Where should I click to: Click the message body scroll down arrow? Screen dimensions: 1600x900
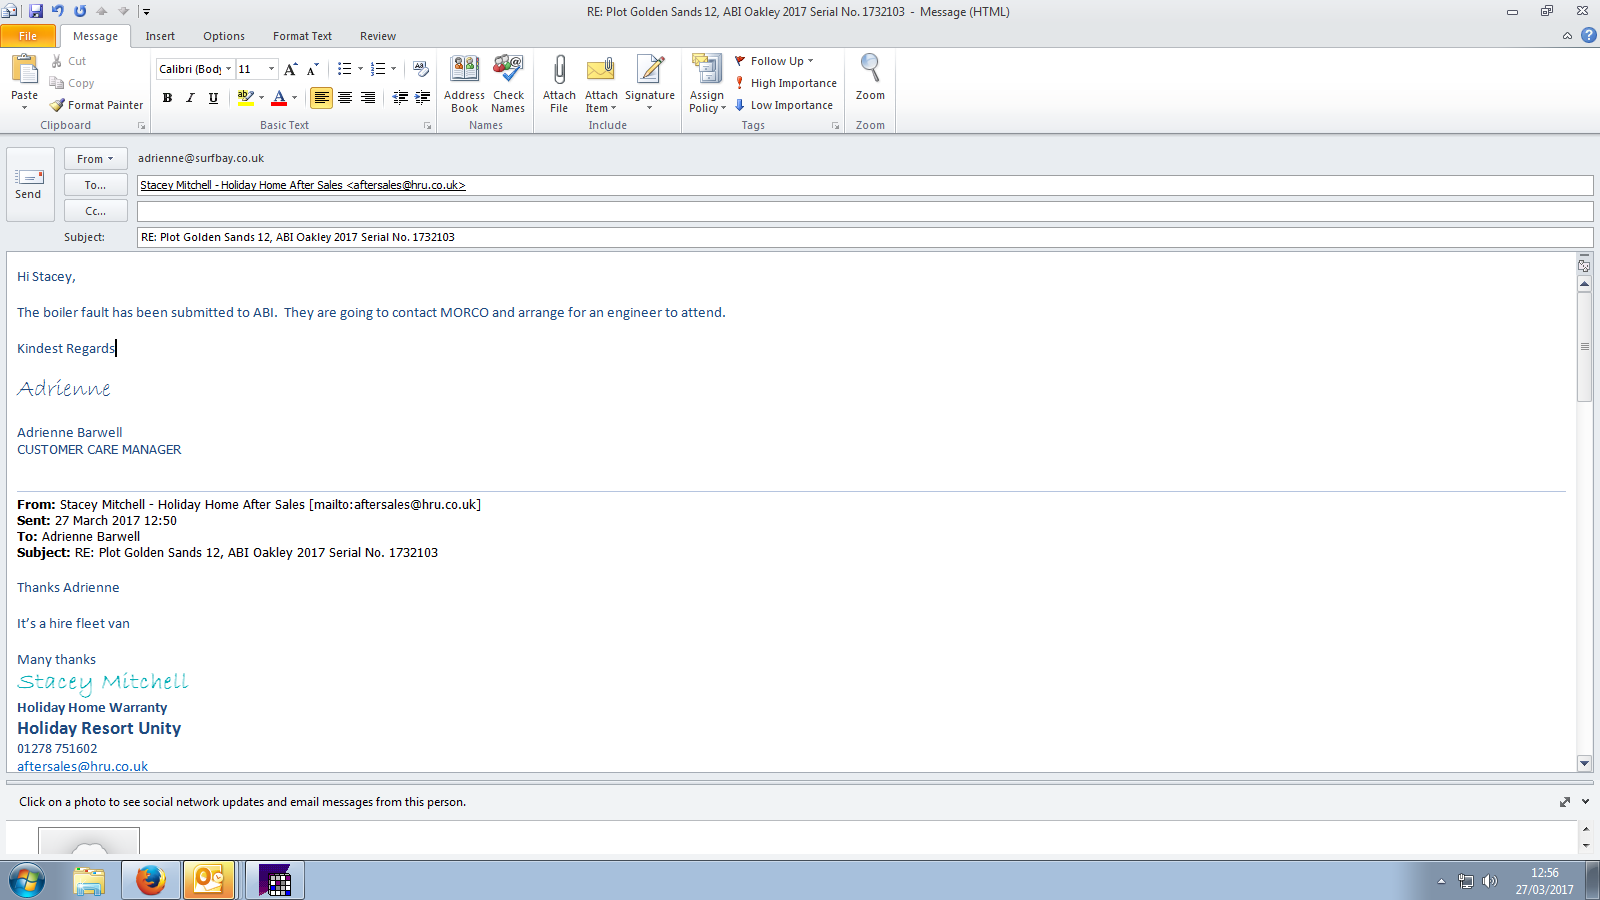pyautogui.click(x=1584, y=763)
